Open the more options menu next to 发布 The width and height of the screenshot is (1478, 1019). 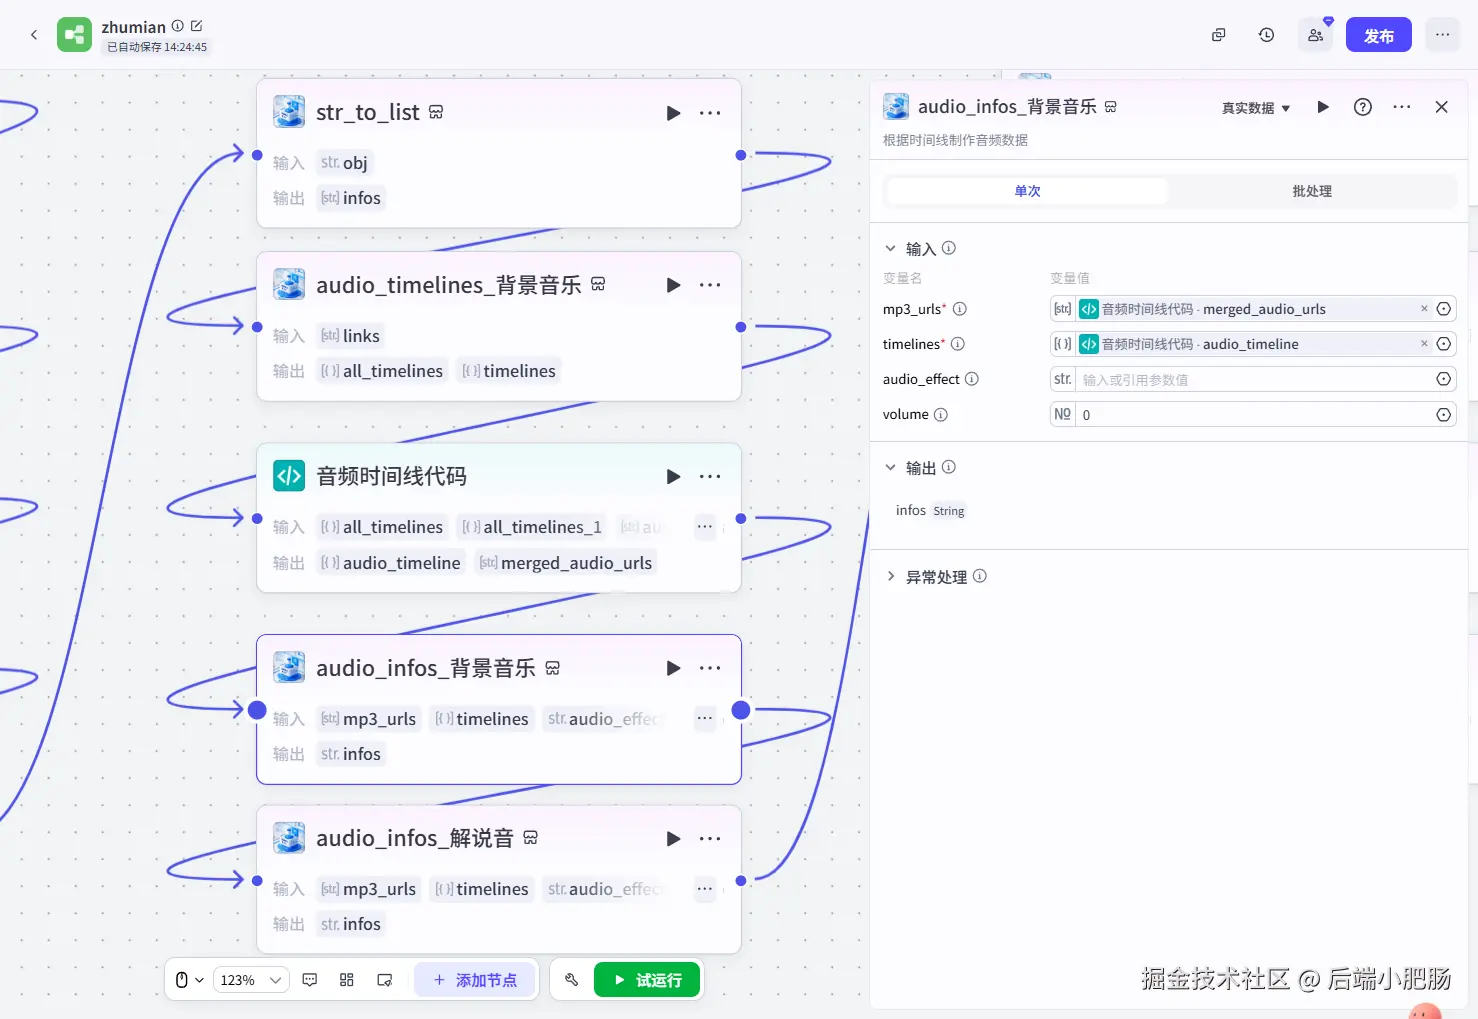[1442, 35]
